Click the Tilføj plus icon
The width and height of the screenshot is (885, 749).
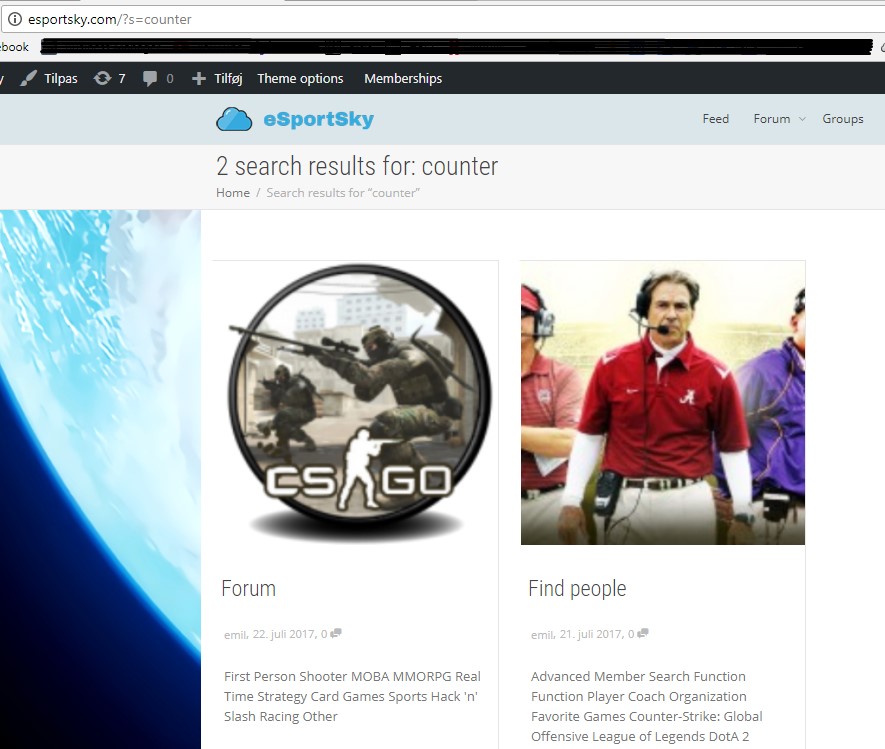(198, 78)
